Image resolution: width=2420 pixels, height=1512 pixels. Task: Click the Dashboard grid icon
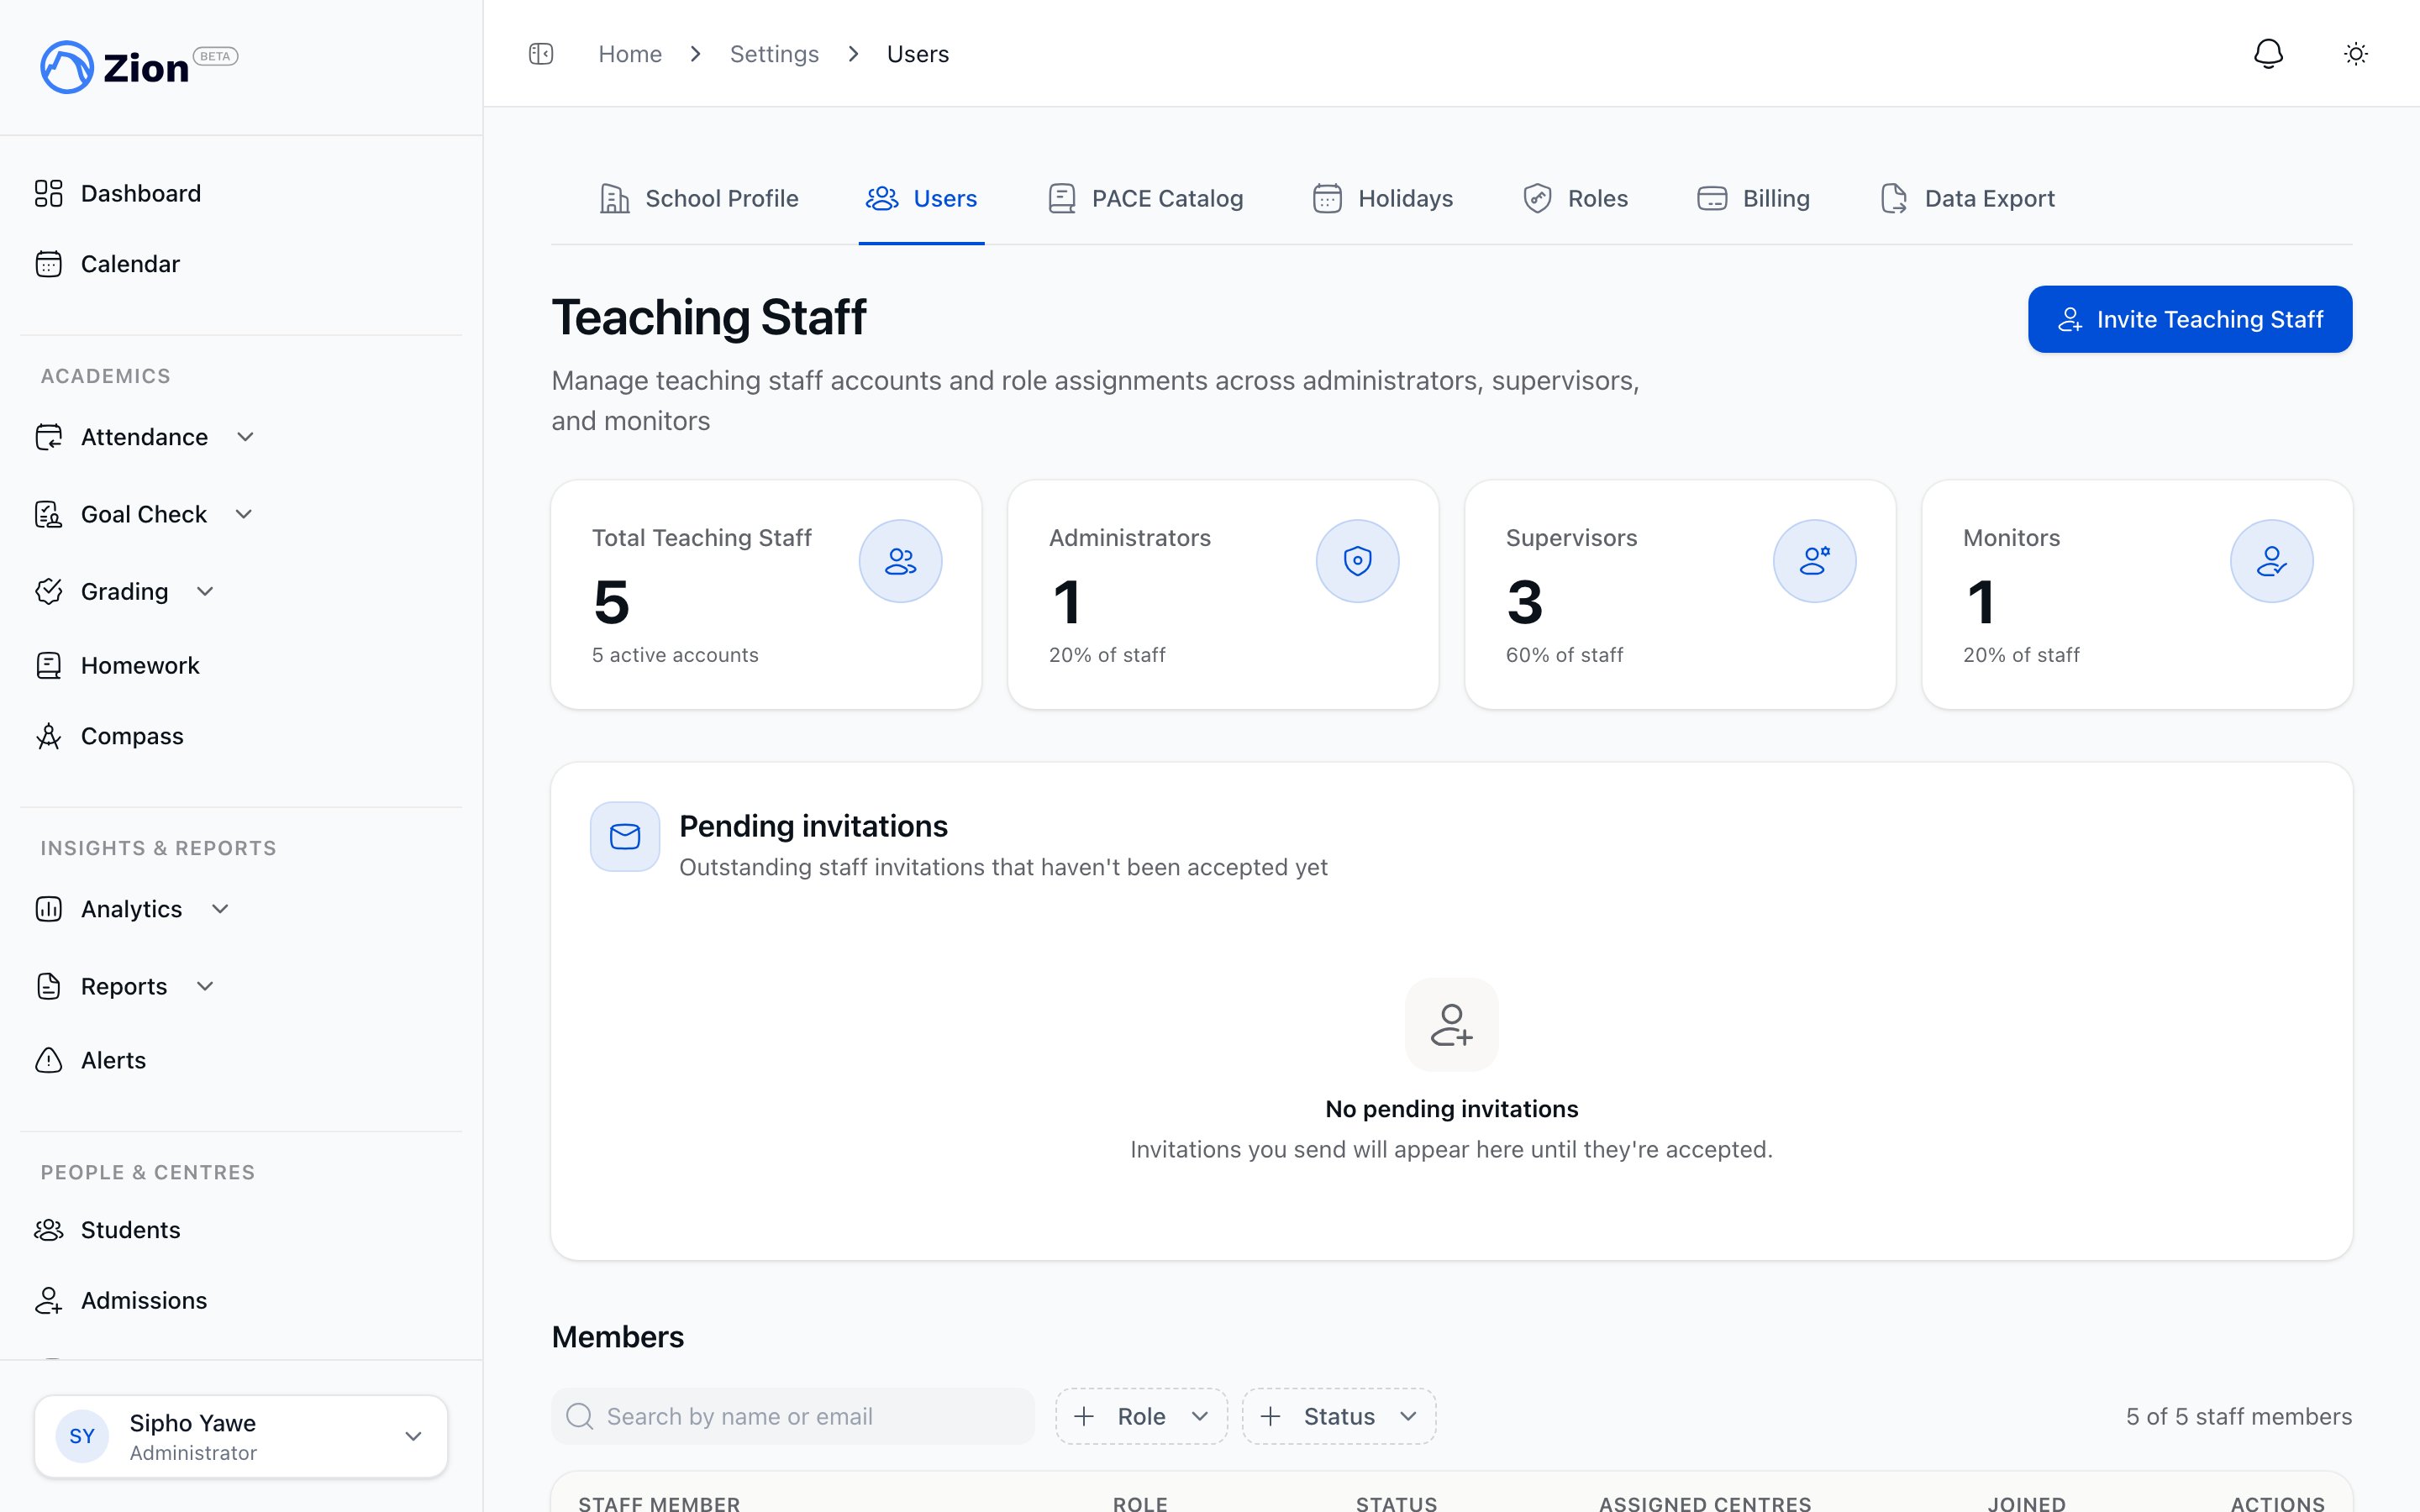point(48,193)
